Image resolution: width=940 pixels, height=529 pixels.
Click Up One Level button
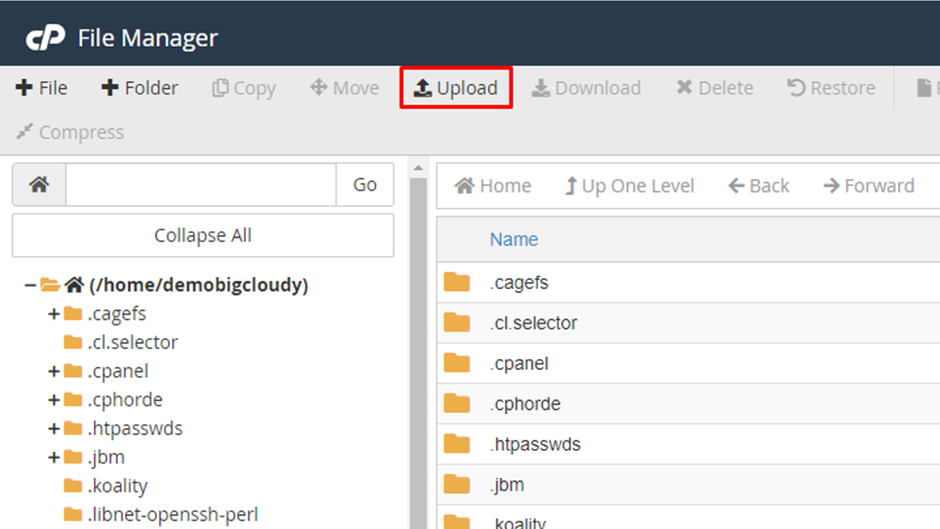[629, 186]
